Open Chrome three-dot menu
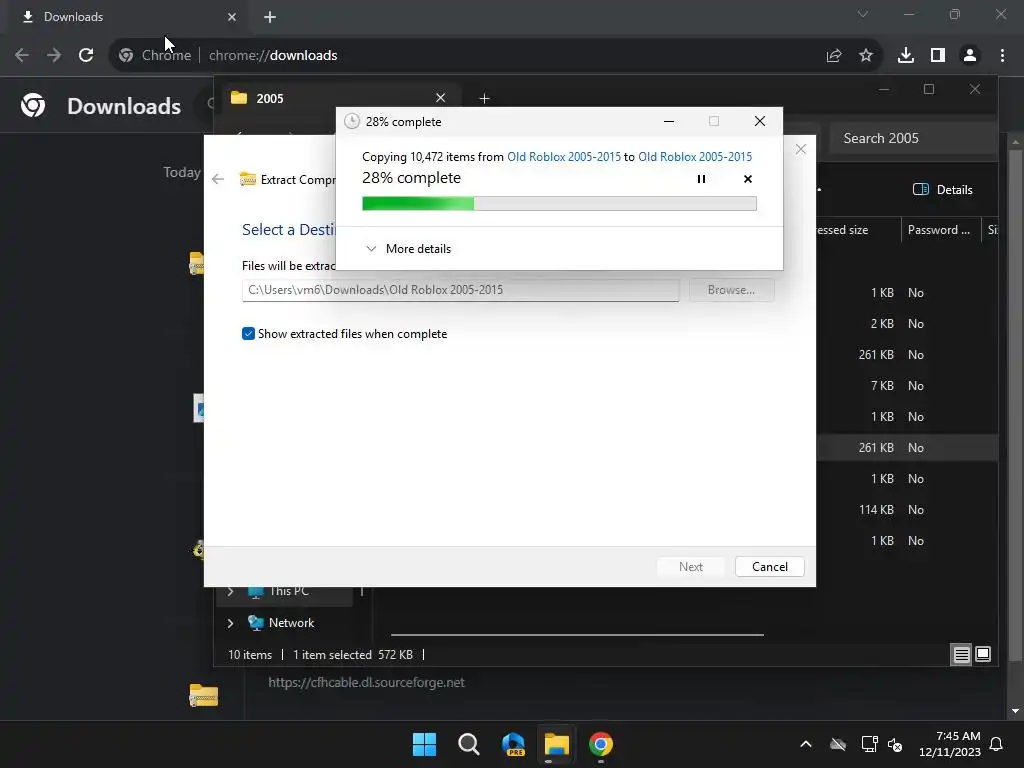This screenshot has width=1024, height=768. click(x=1002, y=56)
